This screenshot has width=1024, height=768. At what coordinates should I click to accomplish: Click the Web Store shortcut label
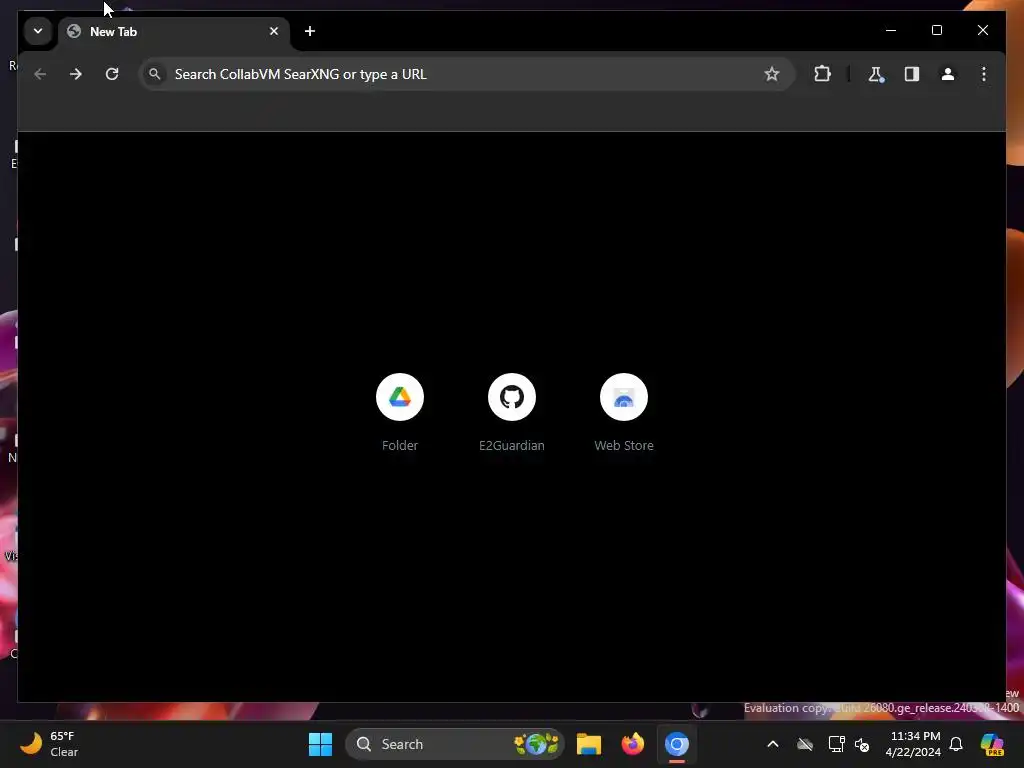[x=624, y=445]
